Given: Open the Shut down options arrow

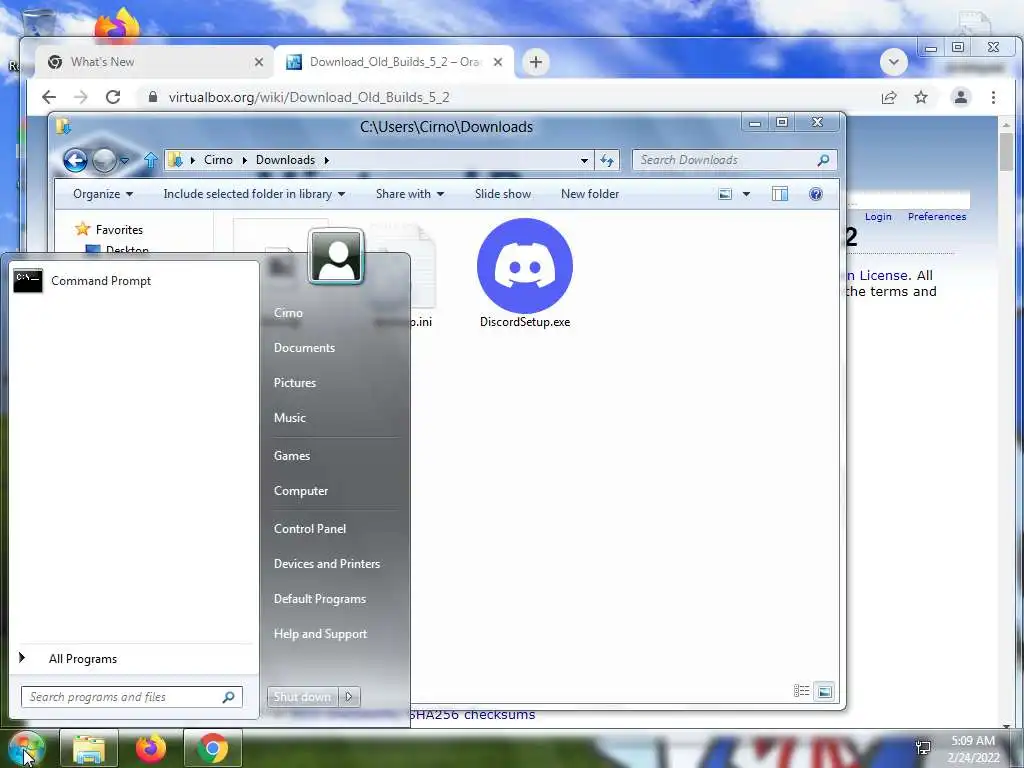Looking at the screenshot, I should [x=349, y=697].
